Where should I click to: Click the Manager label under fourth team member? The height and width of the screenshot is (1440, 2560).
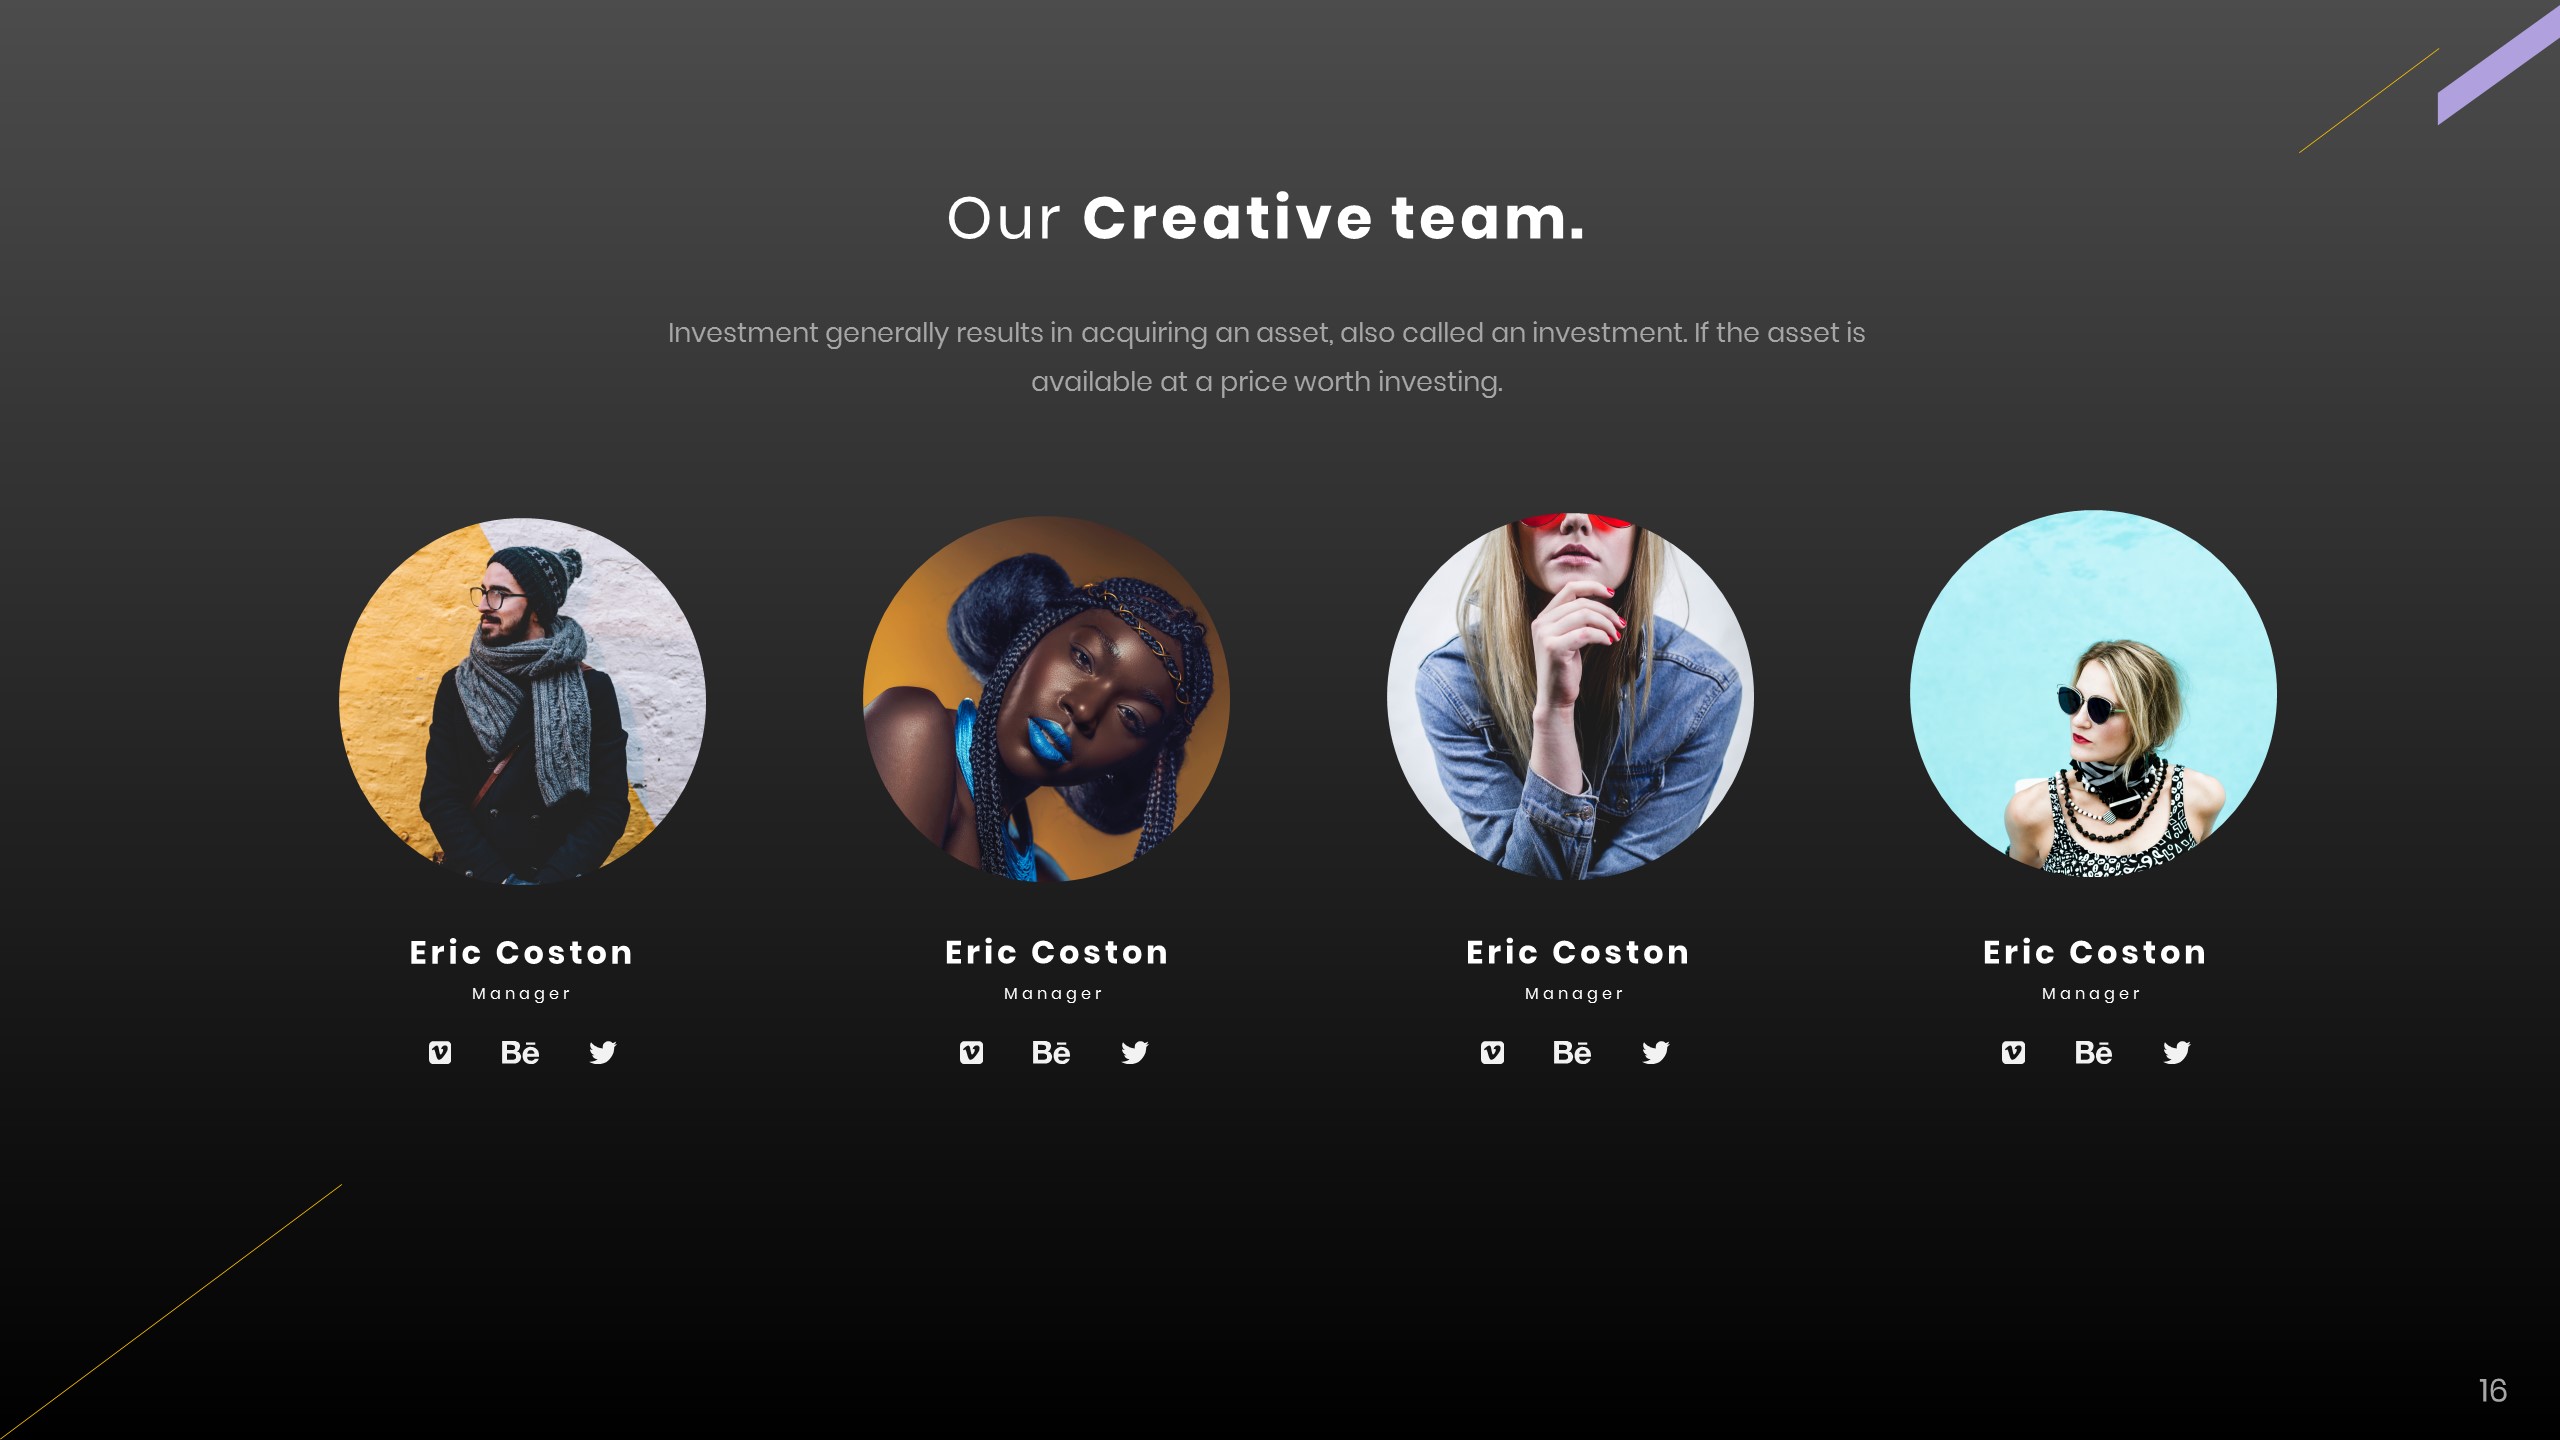[x=2091, y=994]
